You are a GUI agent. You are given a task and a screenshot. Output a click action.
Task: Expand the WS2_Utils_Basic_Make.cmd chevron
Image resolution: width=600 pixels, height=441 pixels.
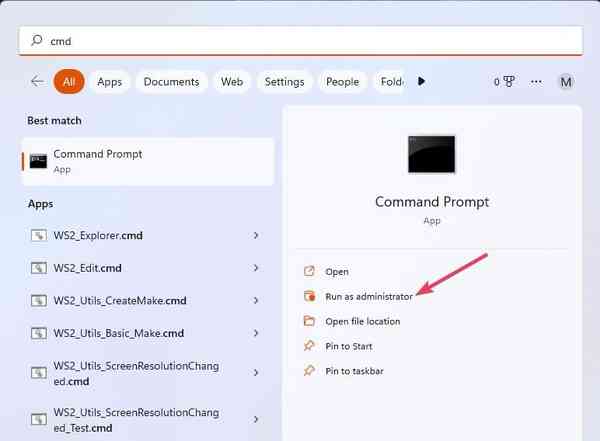[256, 332]
